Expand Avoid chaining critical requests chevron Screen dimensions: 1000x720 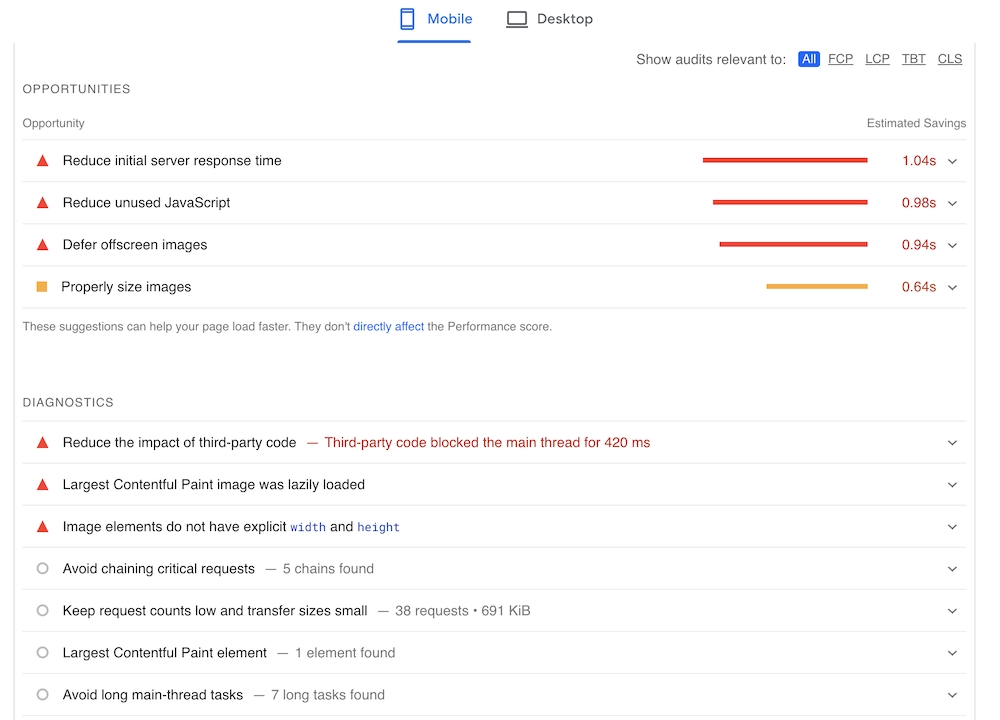point(952,569)
